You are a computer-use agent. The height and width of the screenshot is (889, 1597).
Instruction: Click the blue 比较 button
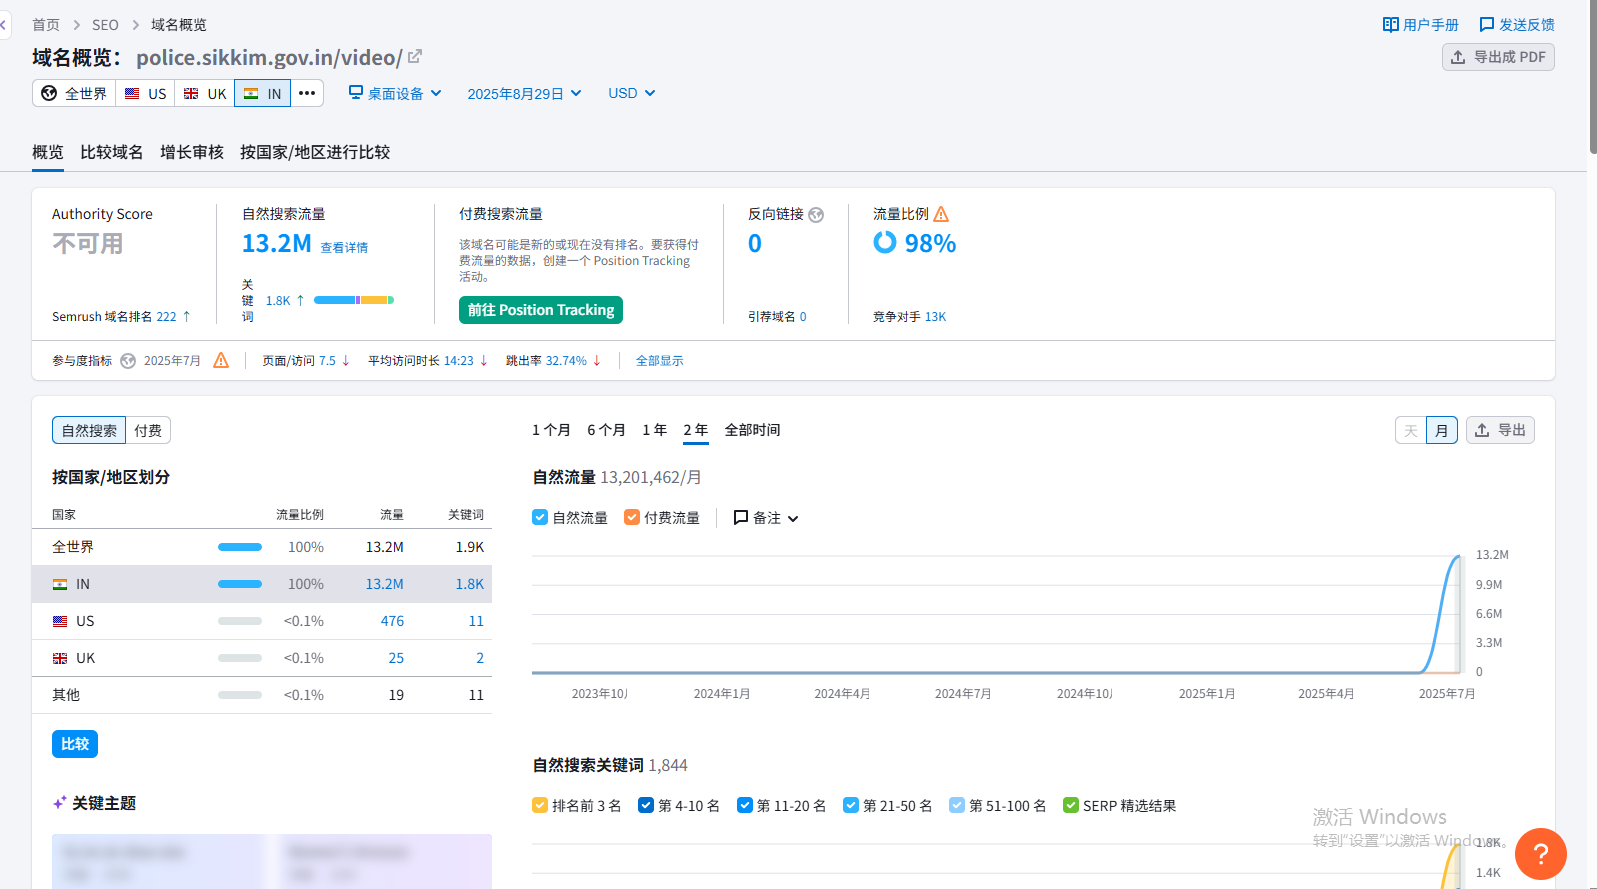tap(75, 744)
